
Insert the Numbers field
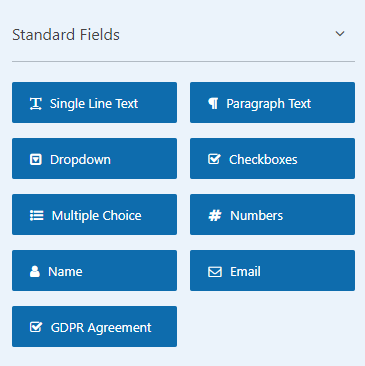(272, 215)
